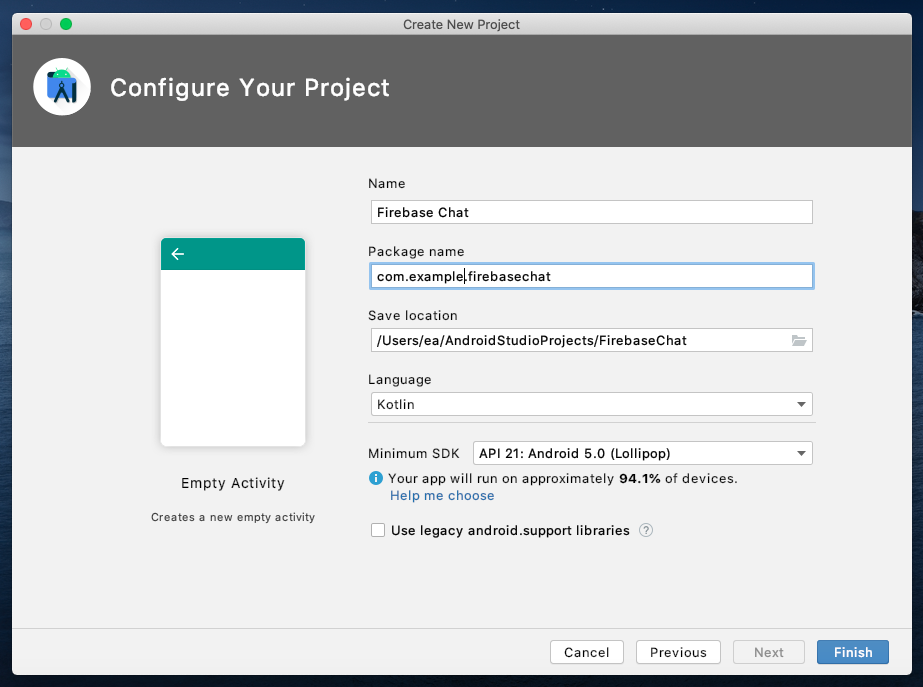Screen dimensions: 923x687
Task: Click the Save location label
Action: [413, 316]
